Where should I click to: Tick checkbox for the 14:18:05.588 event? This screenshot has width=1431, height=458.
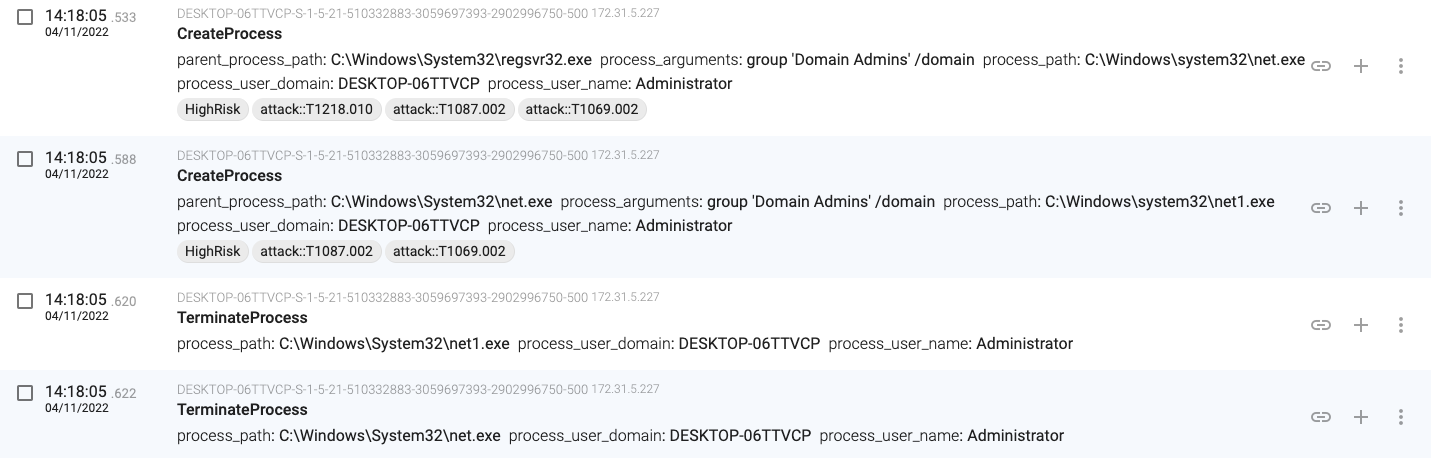click(26, 159)
